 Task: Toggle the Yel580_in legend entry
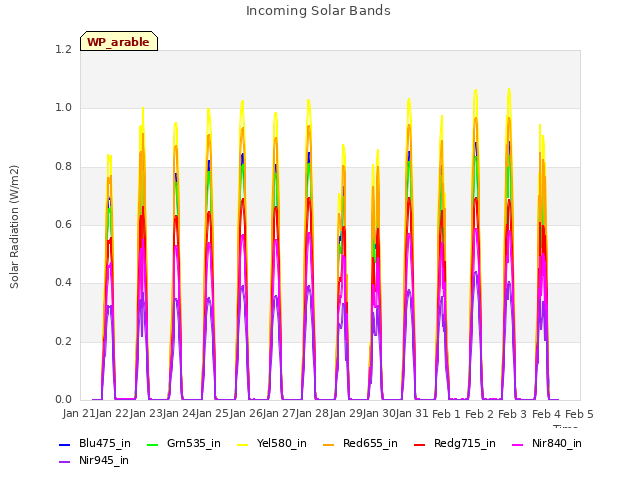pyautogui.click(x=272, y=443)
